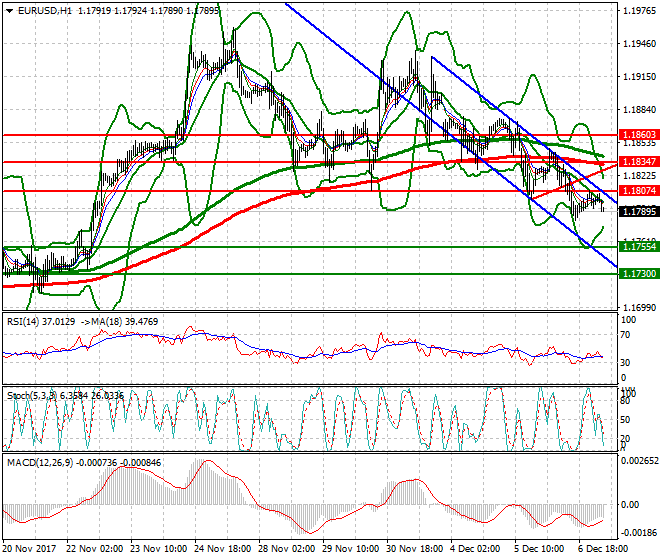
Task: Click the 5 Dec 10:00 time label
Action: point(540,549)
